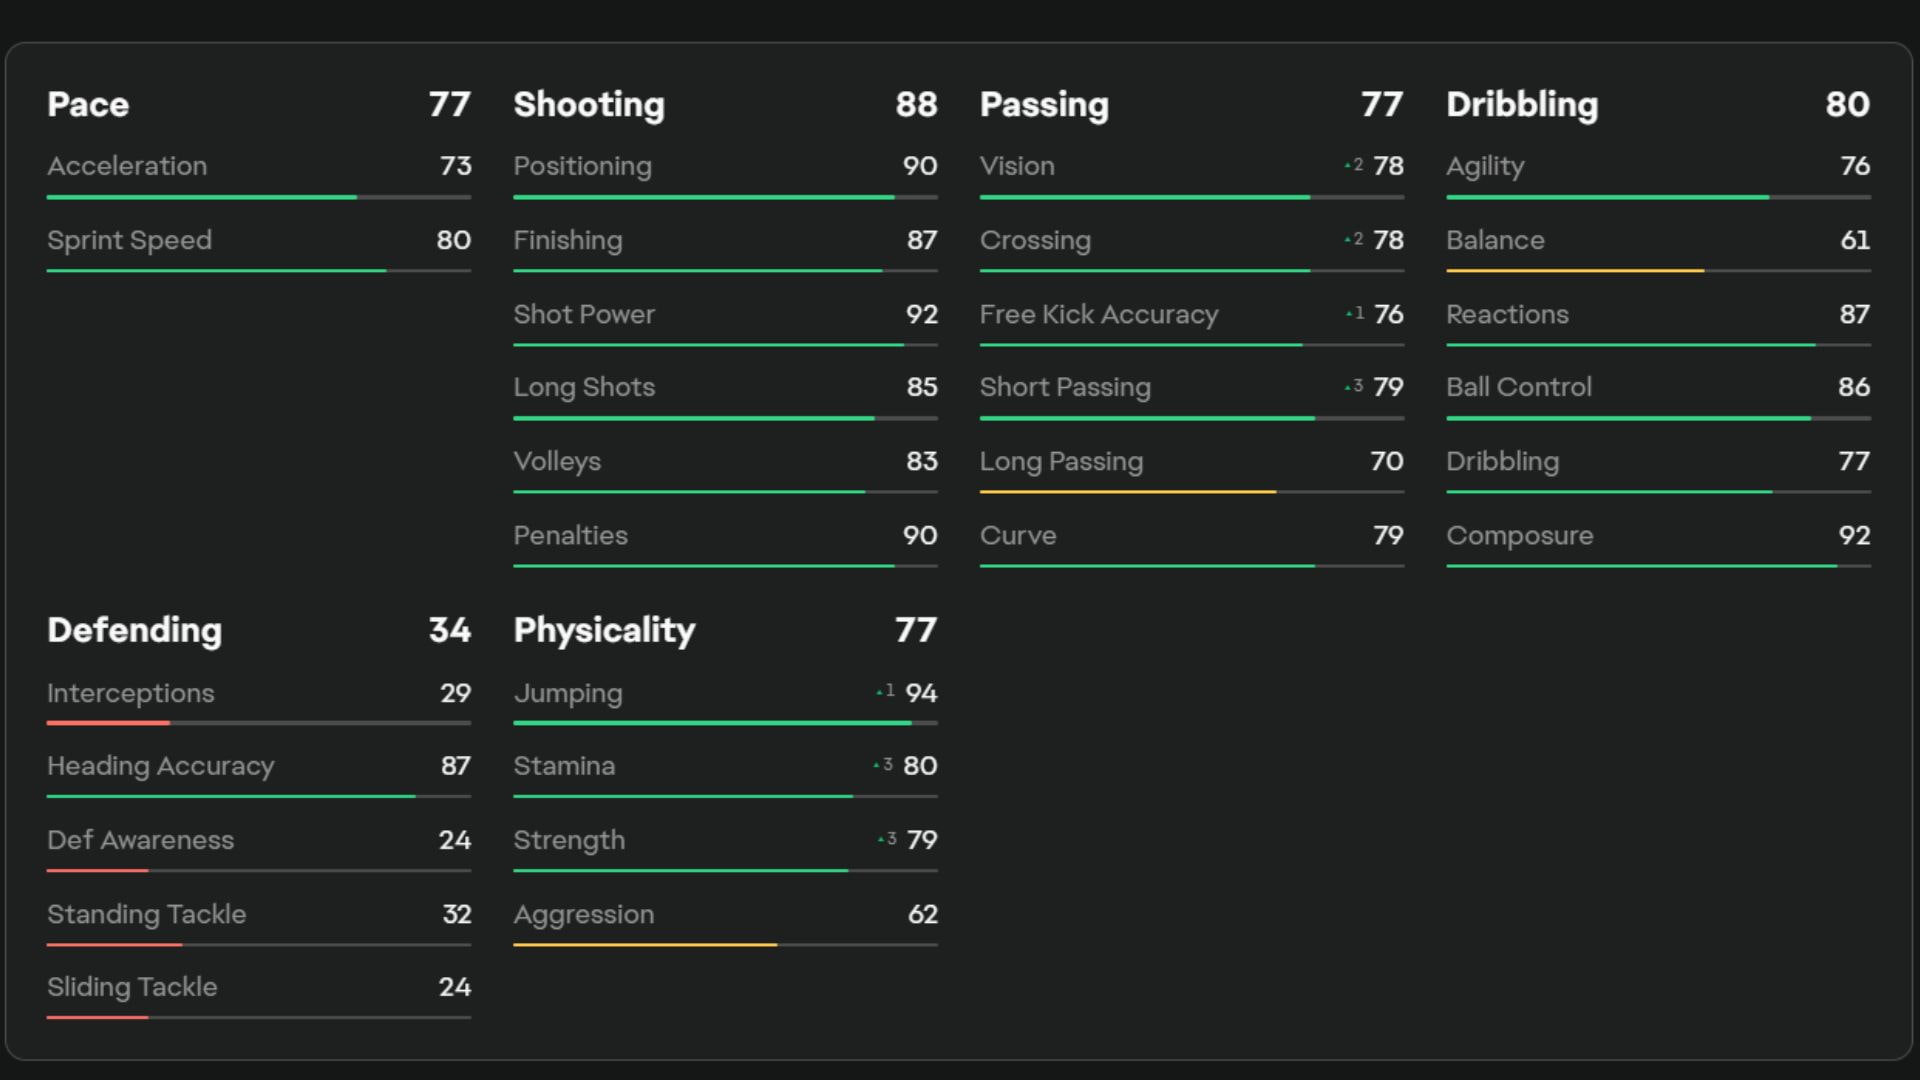1920x1080 pixels.
Task: Click the Stamina +3 boost arrow indicator
Action: (883, 765)
